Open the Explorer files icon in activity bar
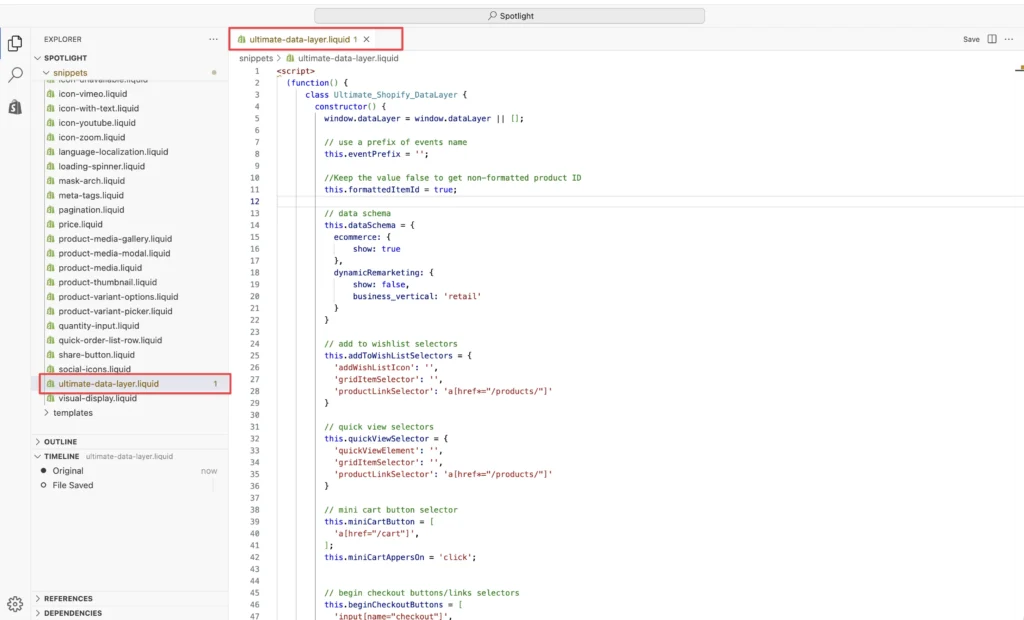Screen dimensions: 1024x620 pos(13,43)
